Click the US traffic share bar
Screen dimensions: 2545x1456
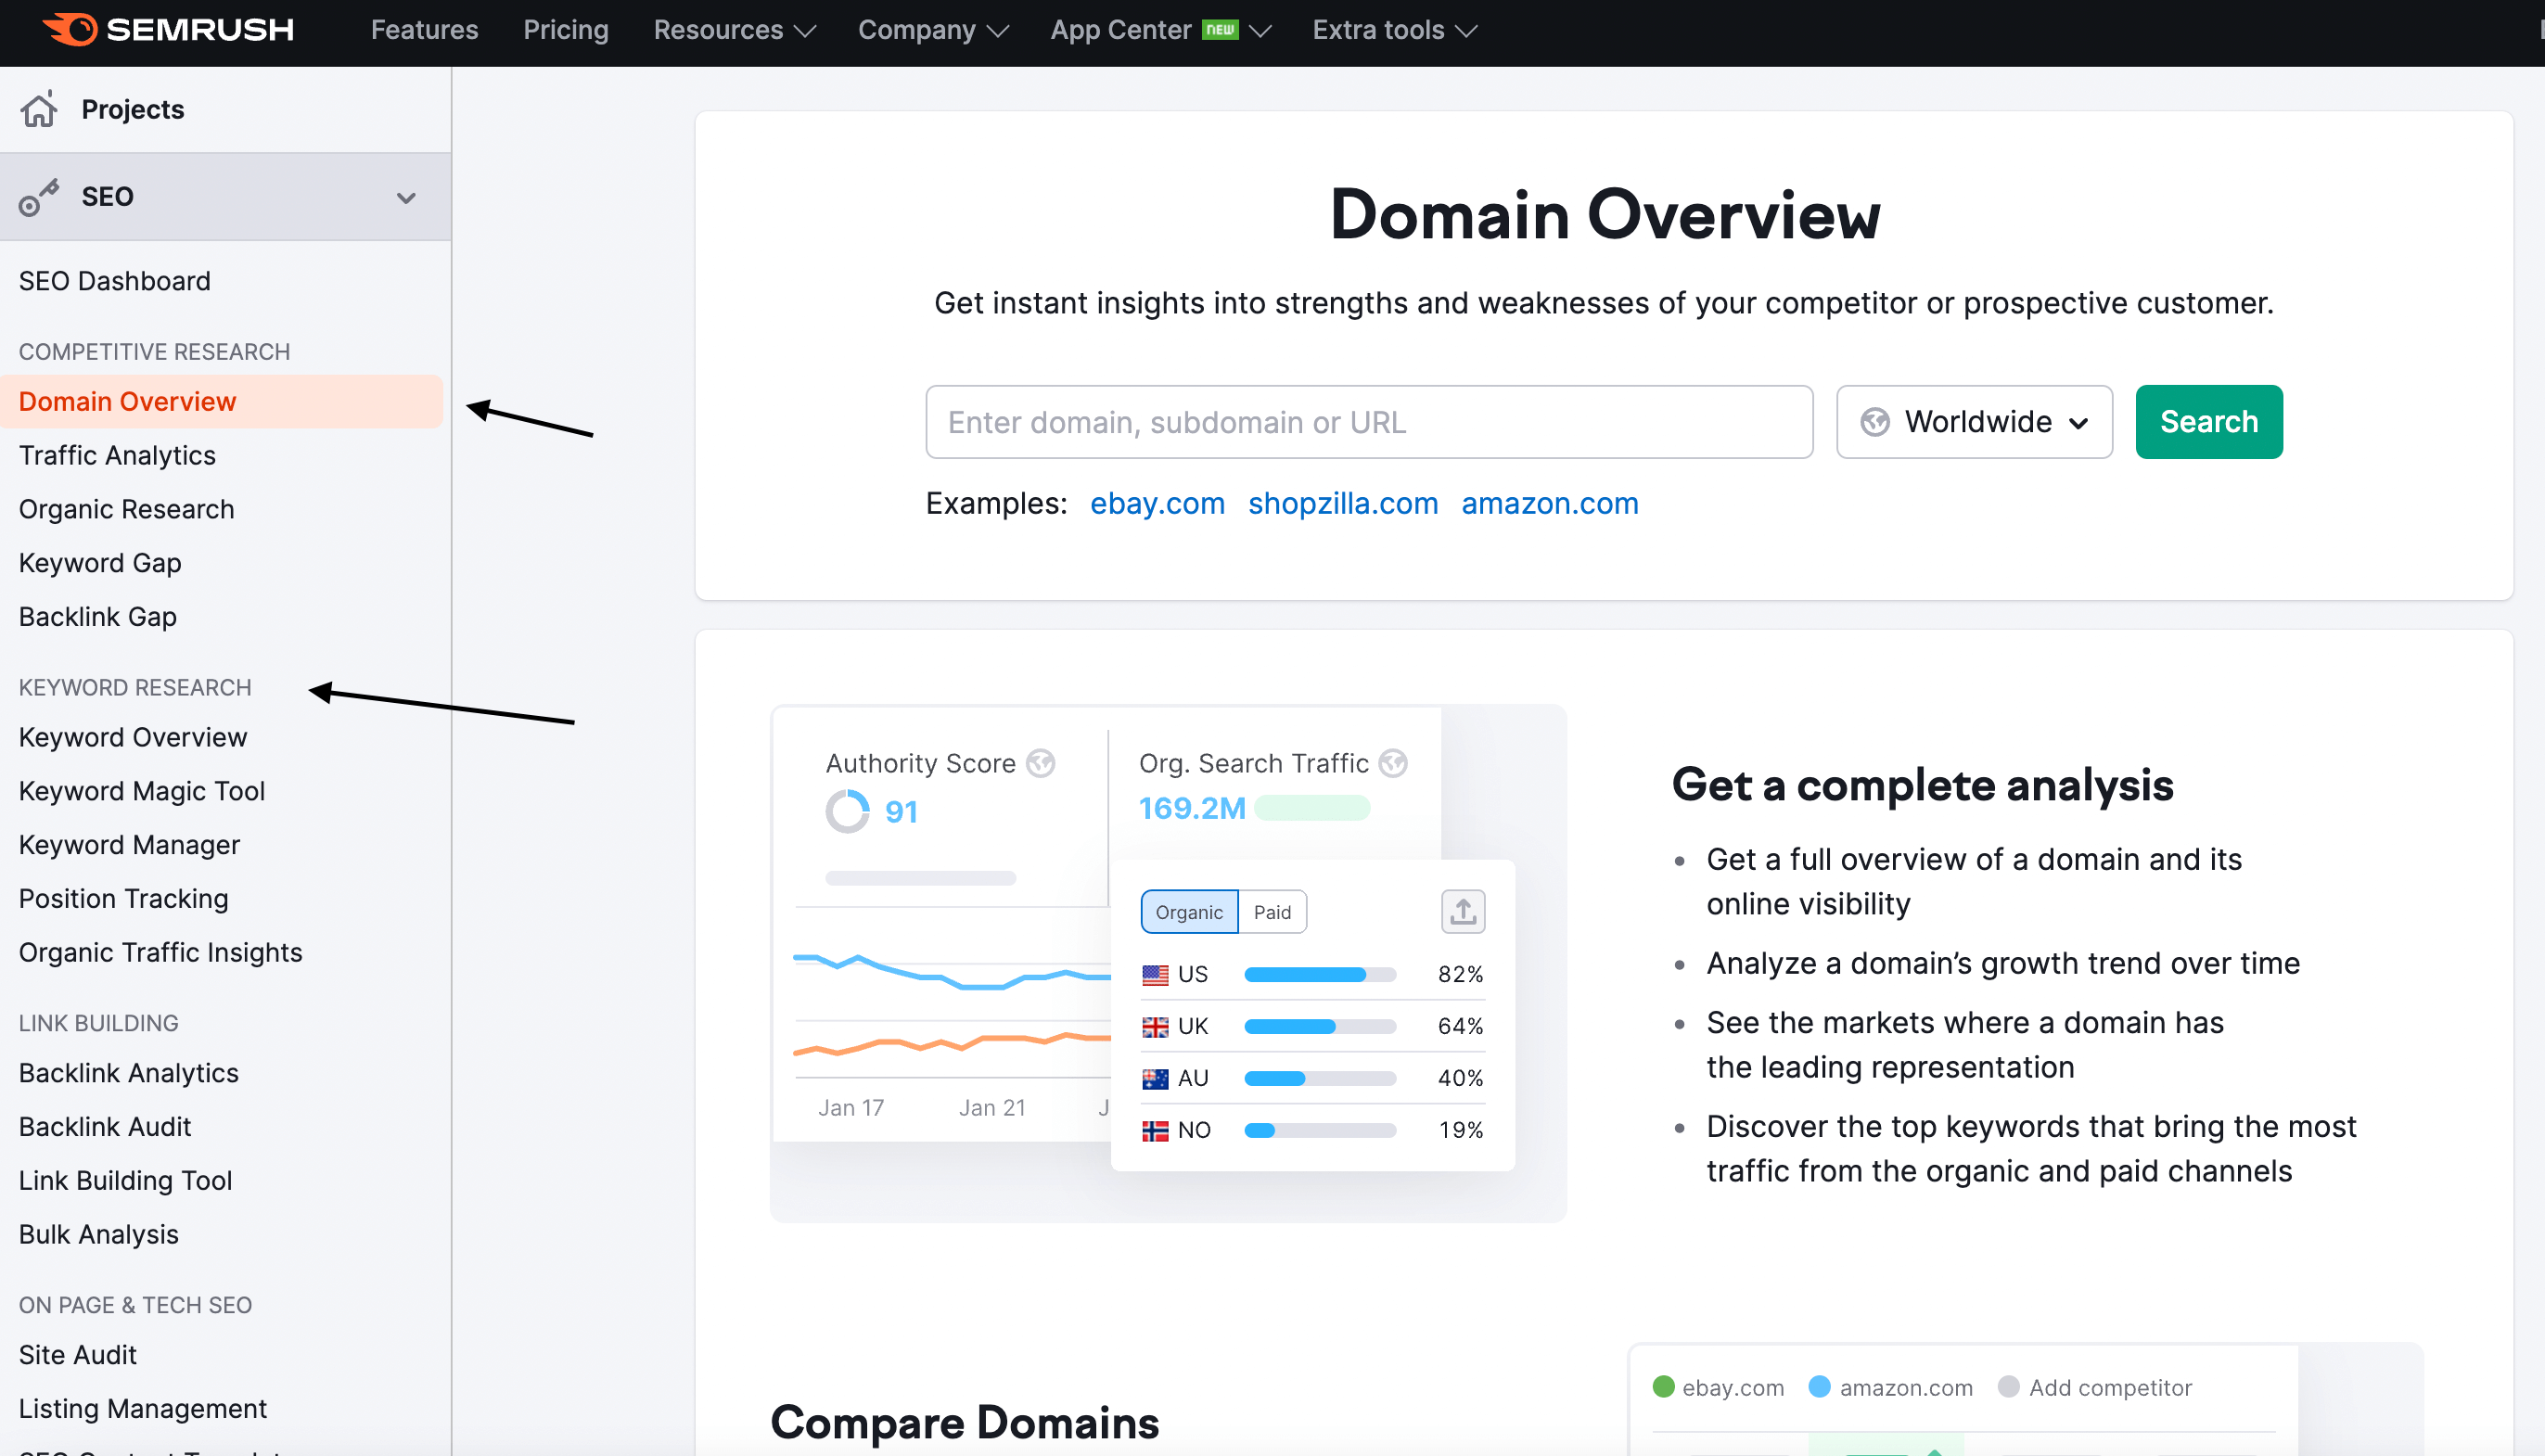[x=1320, y=974]
